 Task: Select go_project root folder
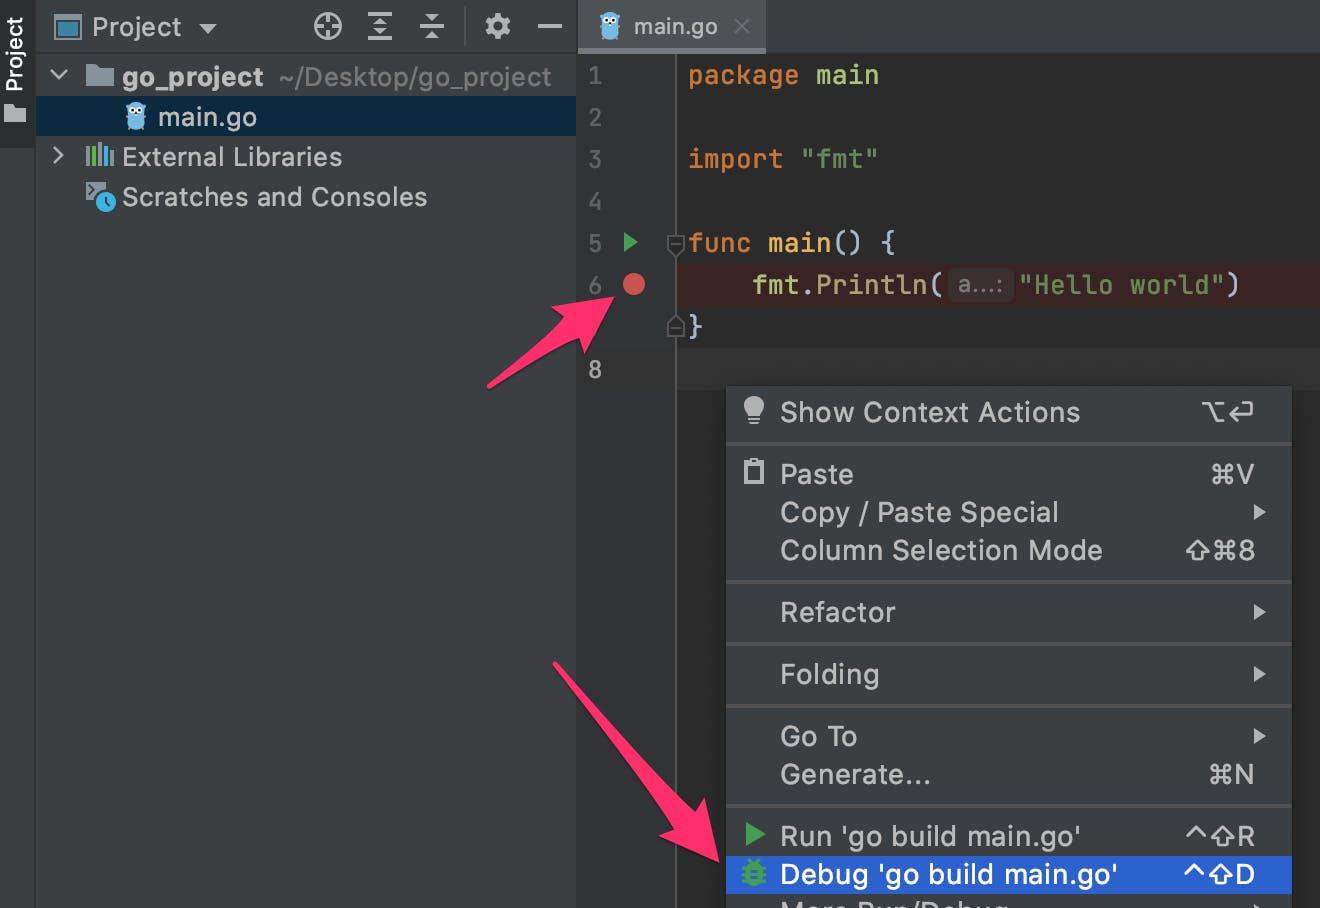coord(305,76)
